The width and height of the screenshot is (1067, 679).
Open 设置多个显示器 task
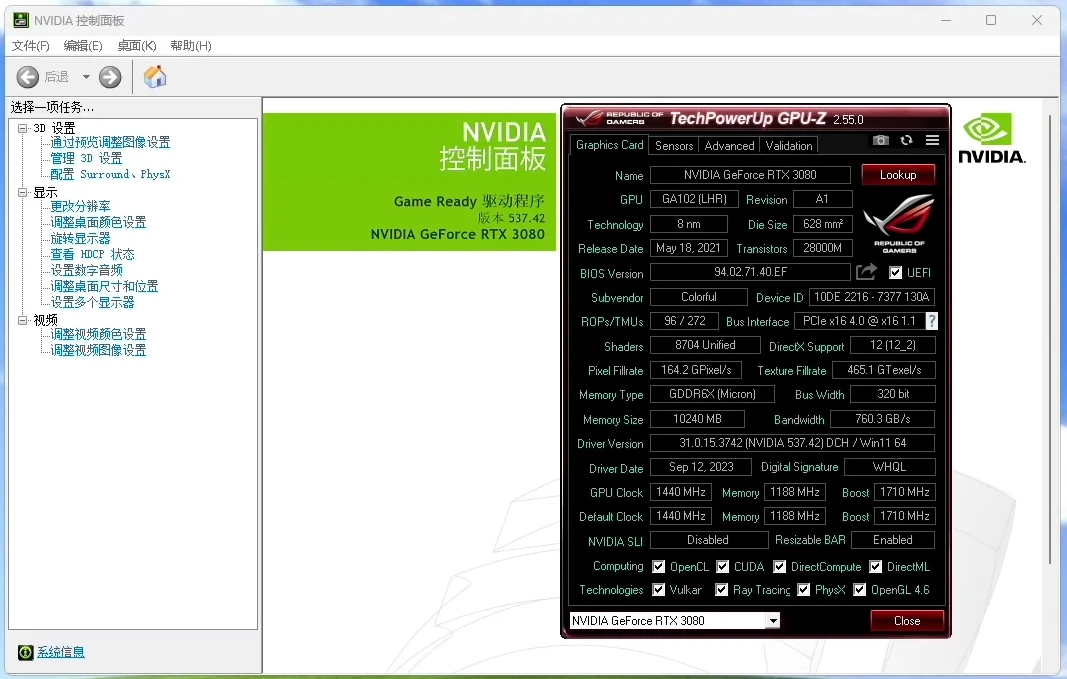coord(93,302)
